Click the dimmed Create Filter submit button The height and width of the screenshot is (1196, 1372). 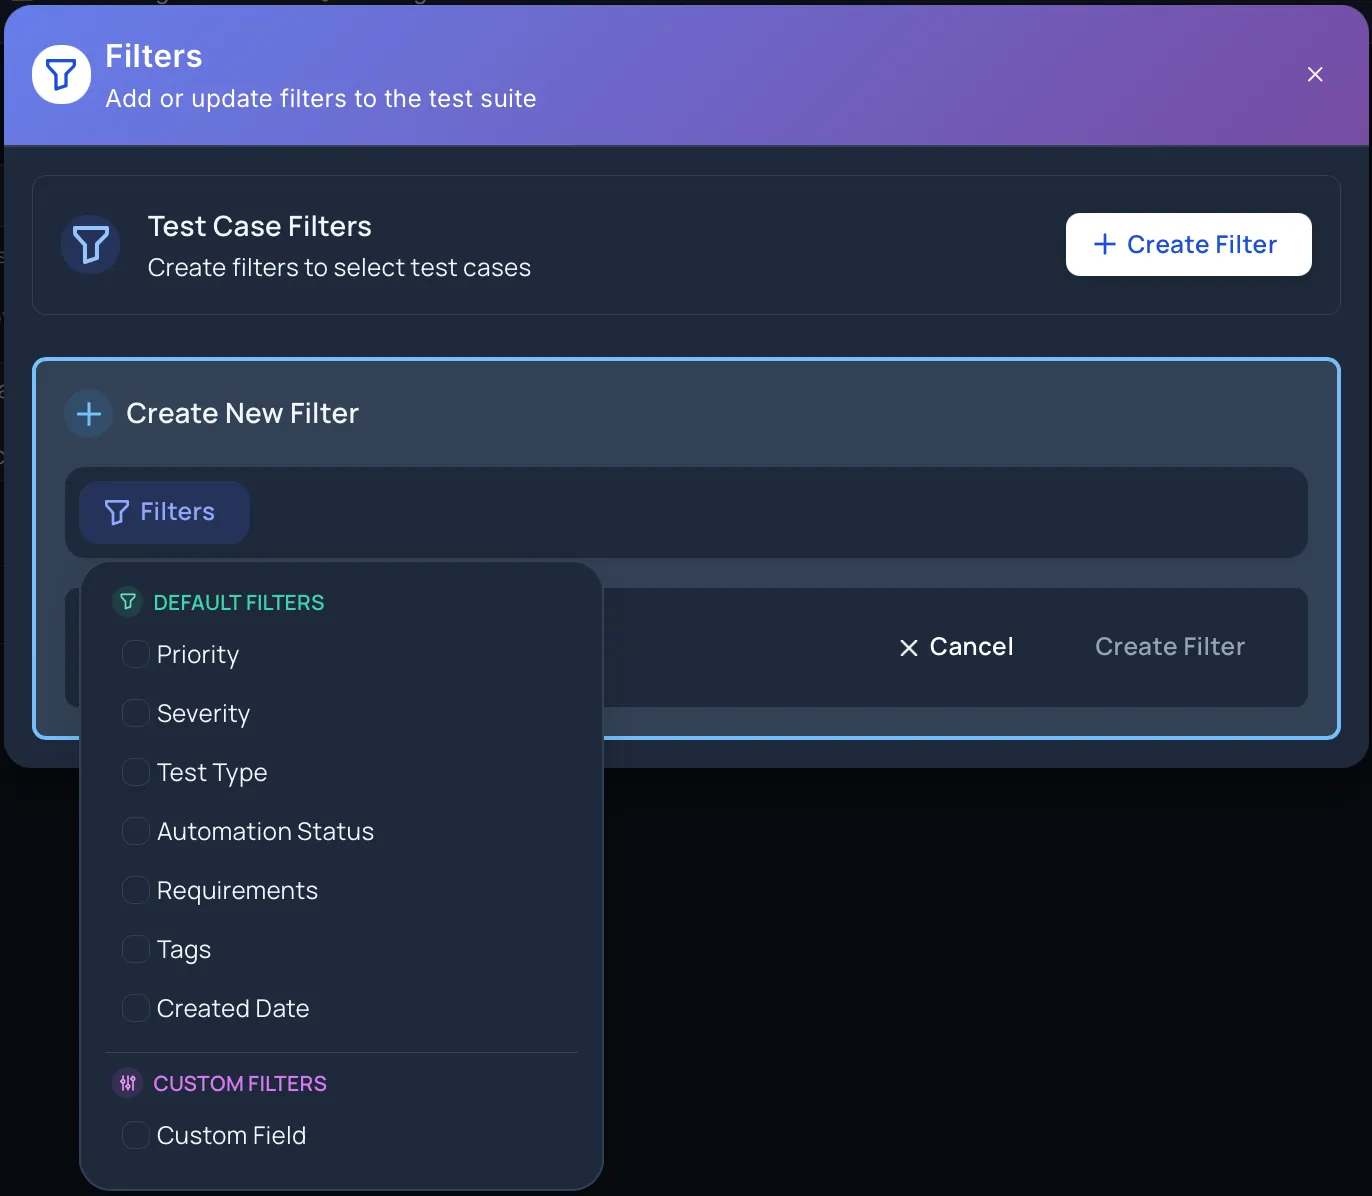(1170, 647)
